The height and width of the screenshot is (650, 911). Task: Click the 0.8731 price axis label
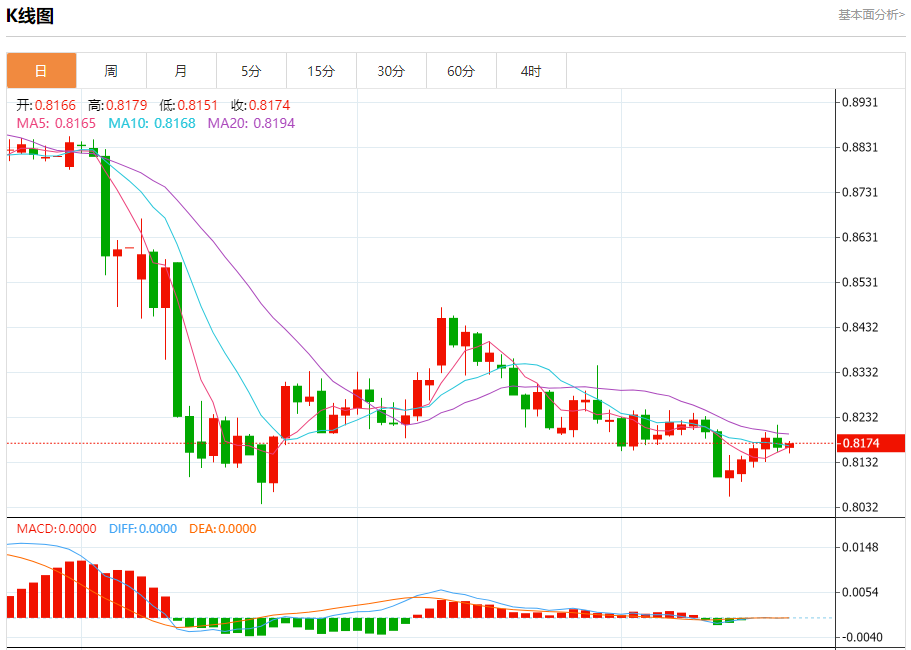click(860, 192)
